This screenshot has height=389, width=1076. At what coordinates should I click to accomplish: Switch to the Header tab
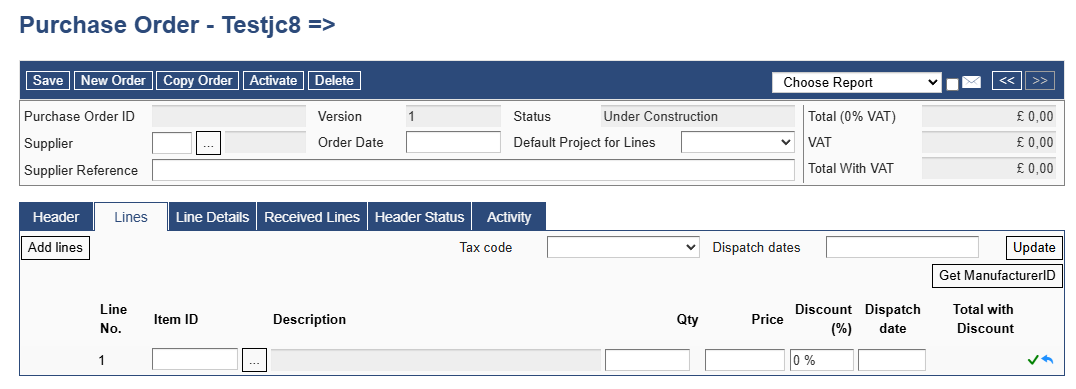(x=56, y=217)
